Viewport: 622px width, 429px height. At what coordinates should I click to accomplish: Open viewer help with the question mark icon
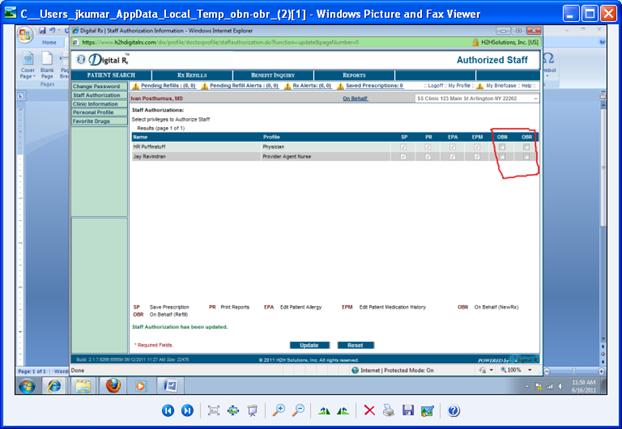coord(453,410)
